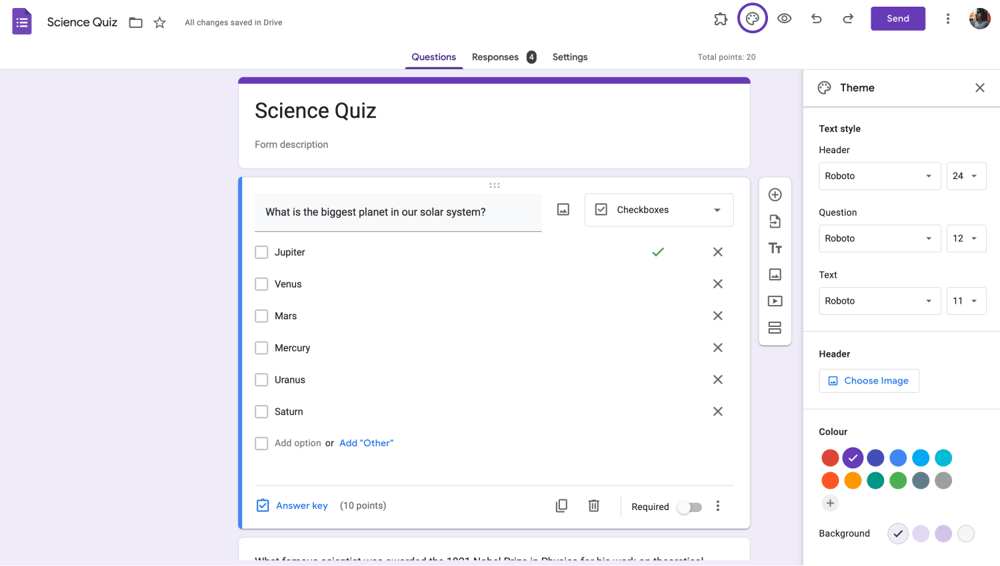
Task: Click the Preview eye icon
Action: tap(784, 19)
